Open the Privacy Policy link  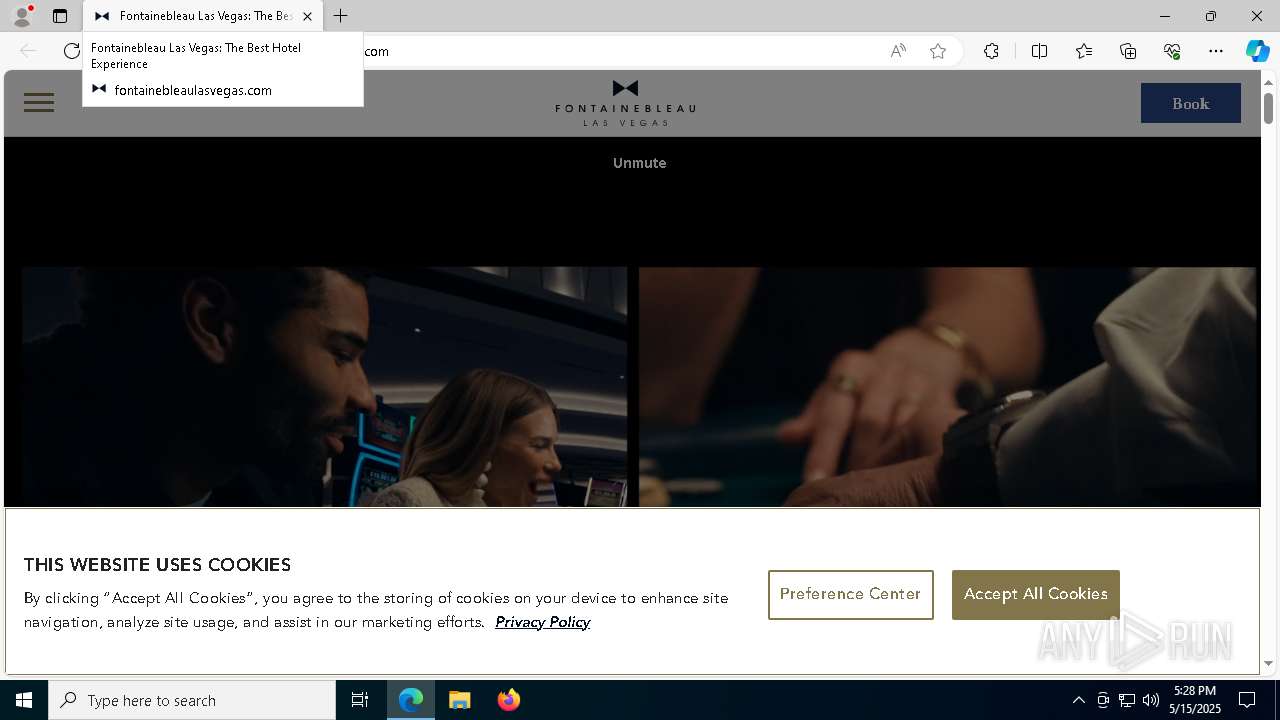542,622
